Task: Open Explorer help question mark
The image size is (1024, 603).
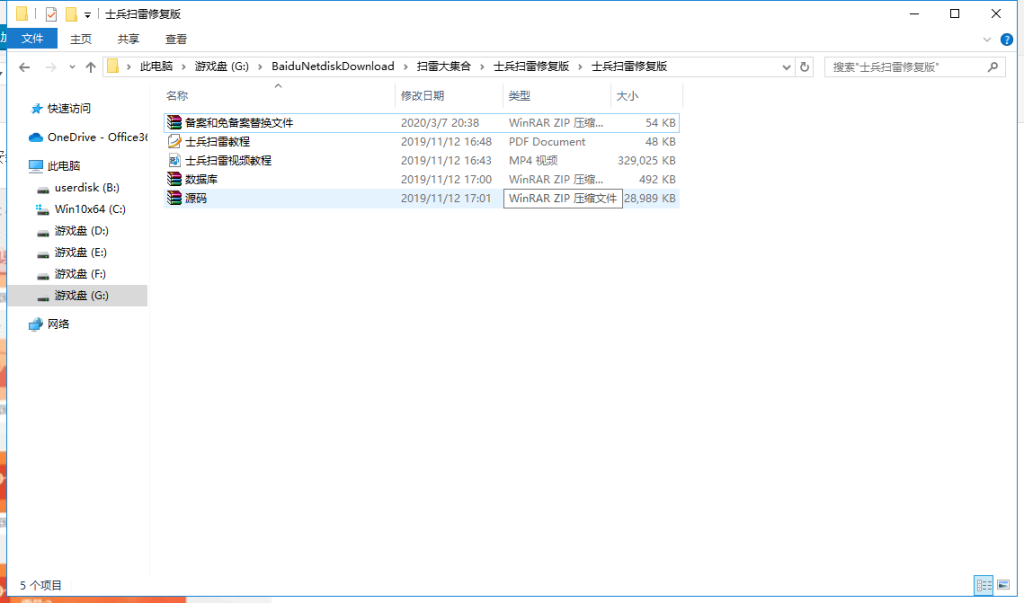Action: pos(1006,39)
